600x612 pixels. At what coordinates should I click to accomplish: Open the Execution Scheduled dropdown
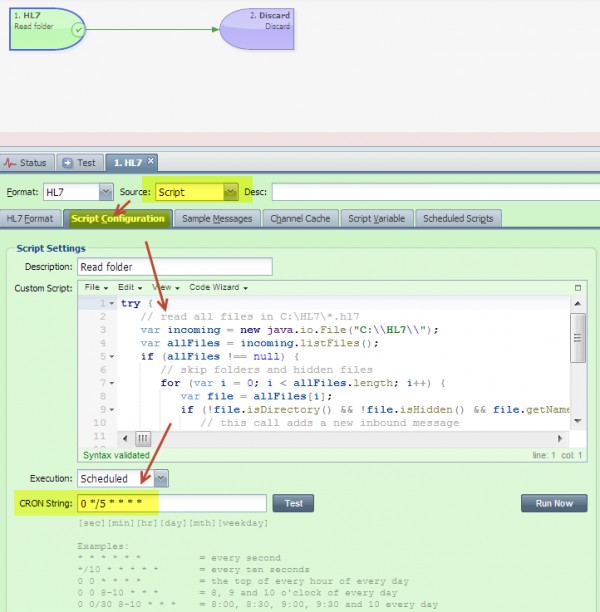coord(161,478)
